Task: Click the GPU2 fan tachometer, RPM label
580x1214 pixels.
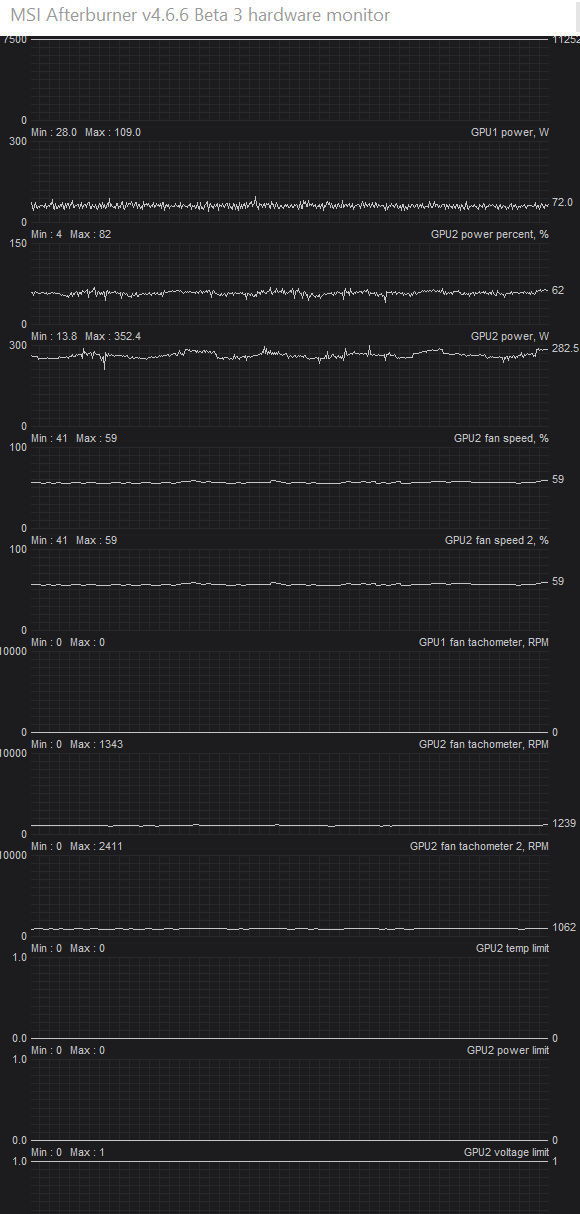Action: pos(484,744)
